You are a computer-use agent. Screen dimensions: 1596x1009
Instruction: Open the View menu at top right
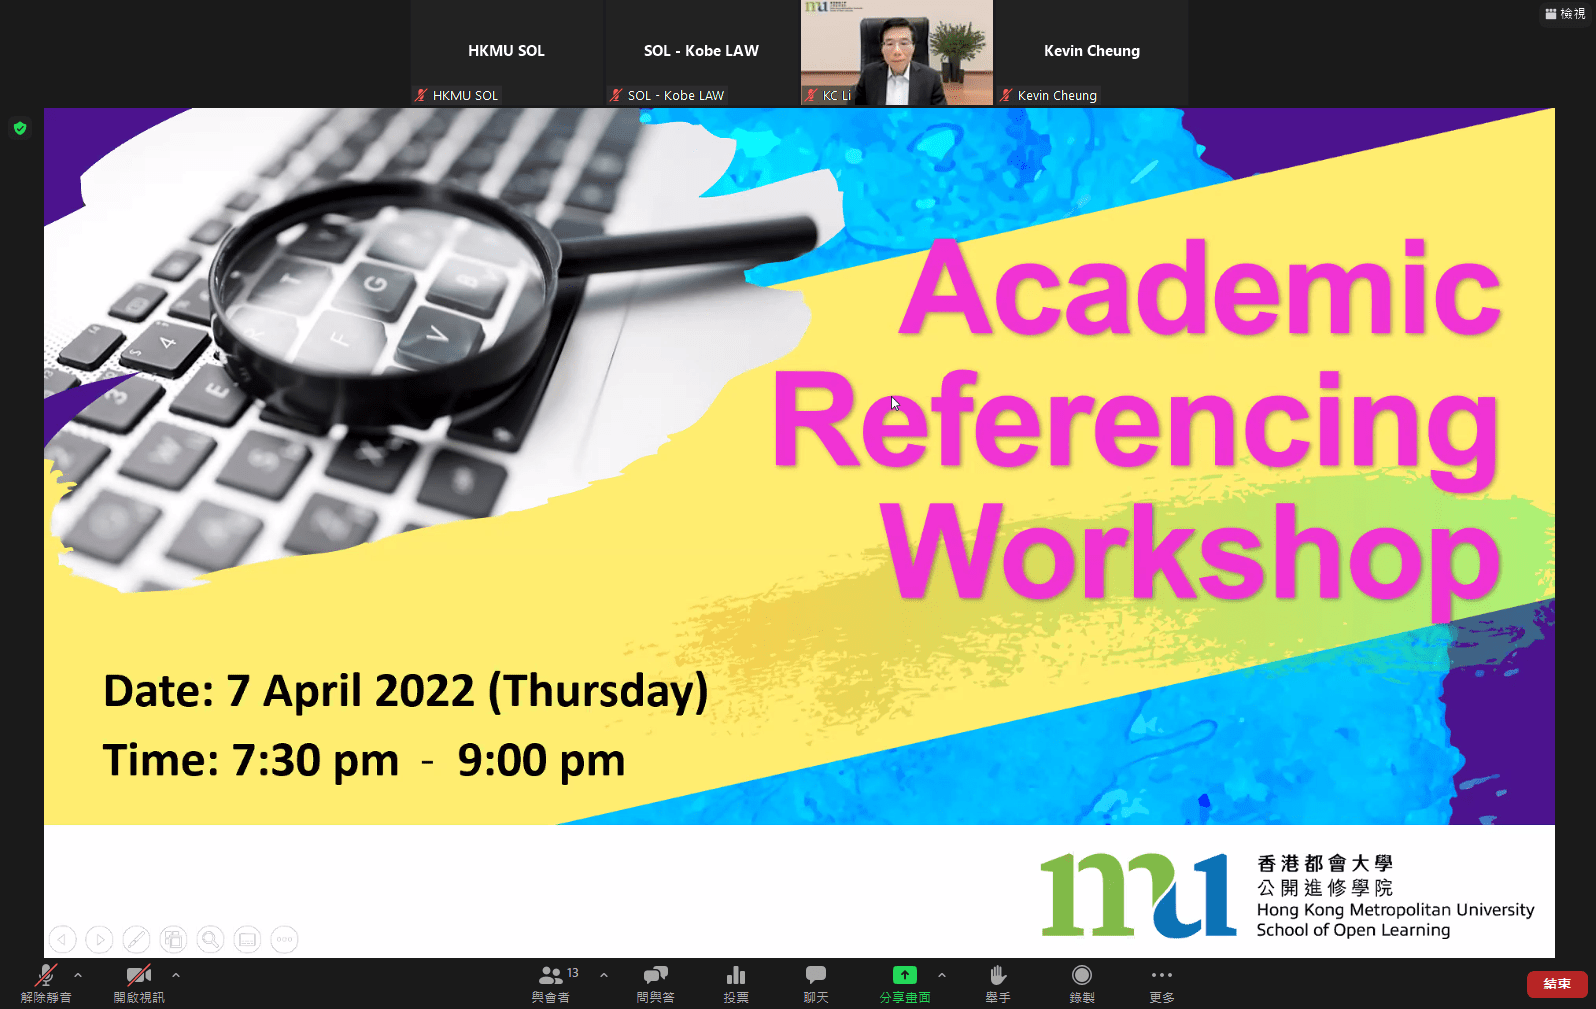tap(1565, 14)
